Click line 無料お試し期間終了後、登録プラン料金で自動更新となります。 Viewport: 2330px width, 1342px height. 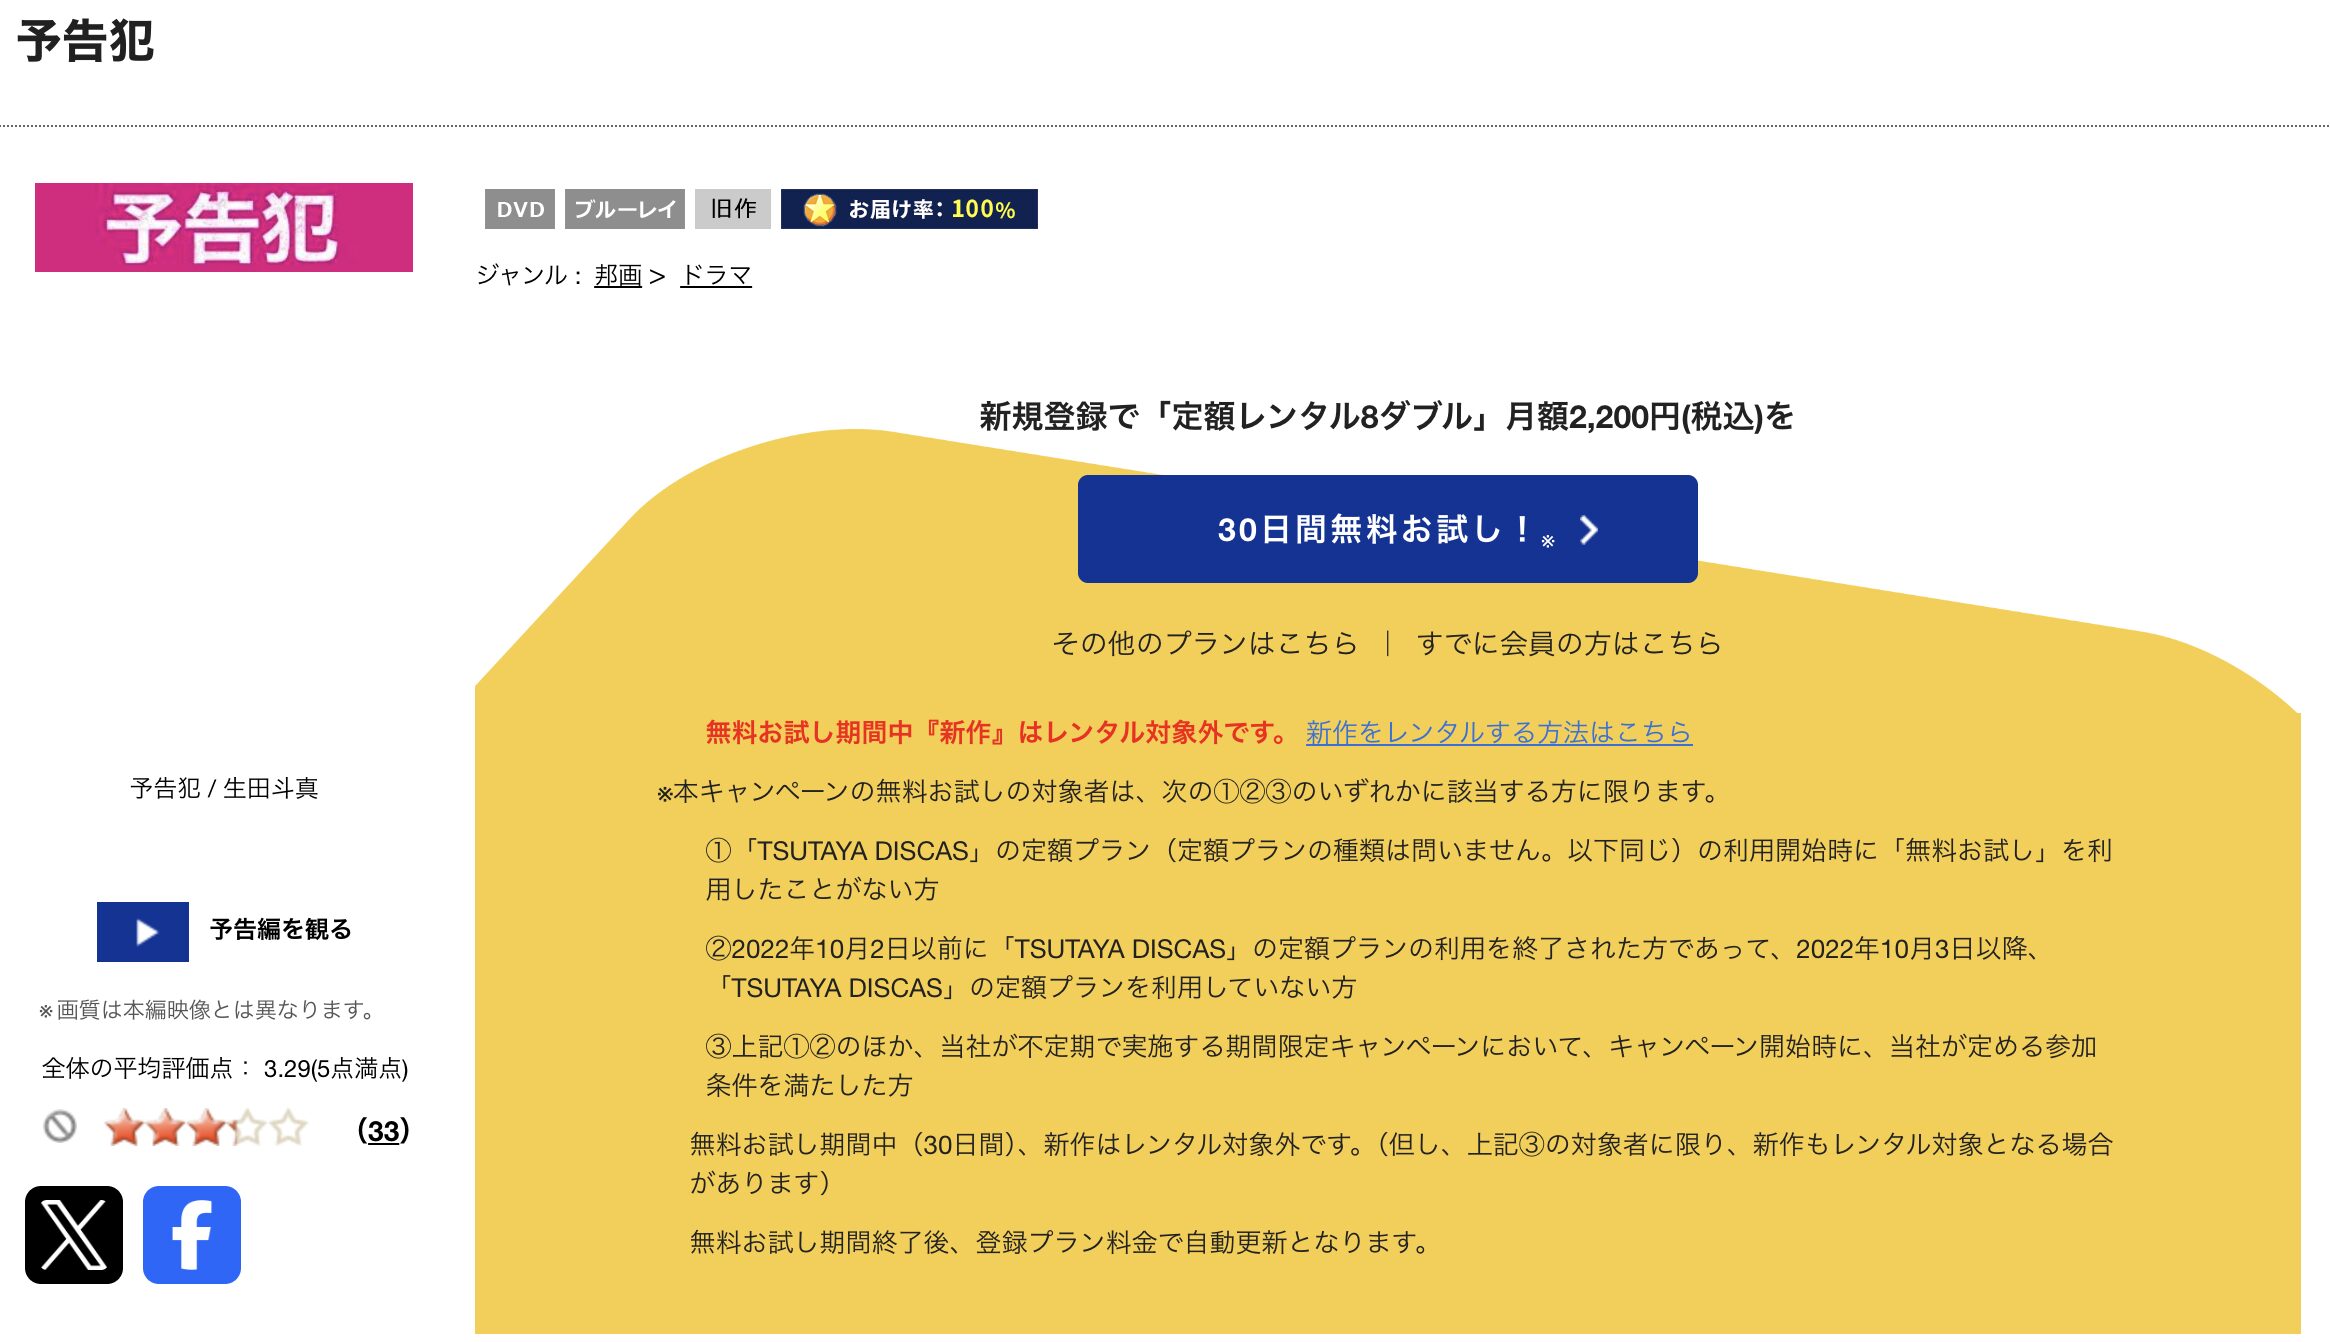click(1062, 1243)
